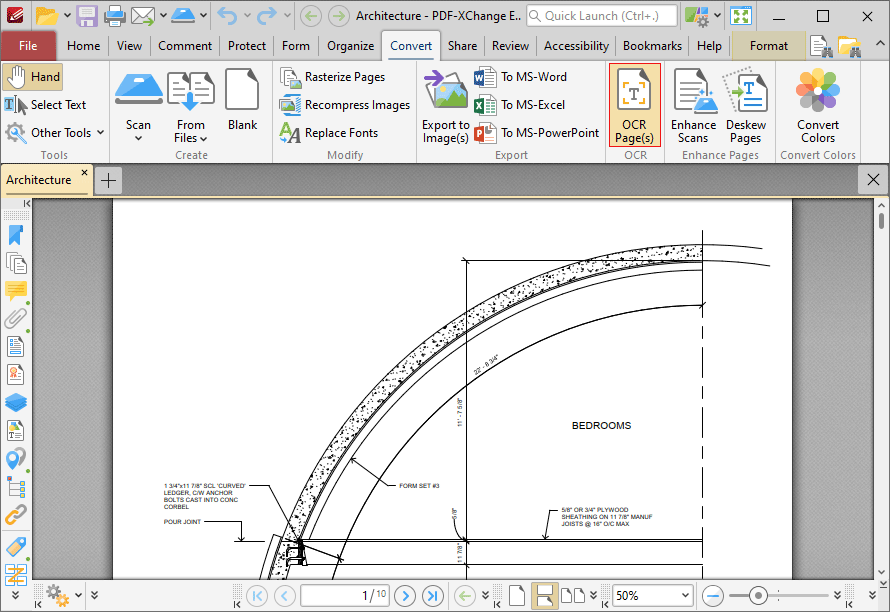Click Deskew Pages
890x612 pixels.
pyautogui.click(x=745, y=105)
